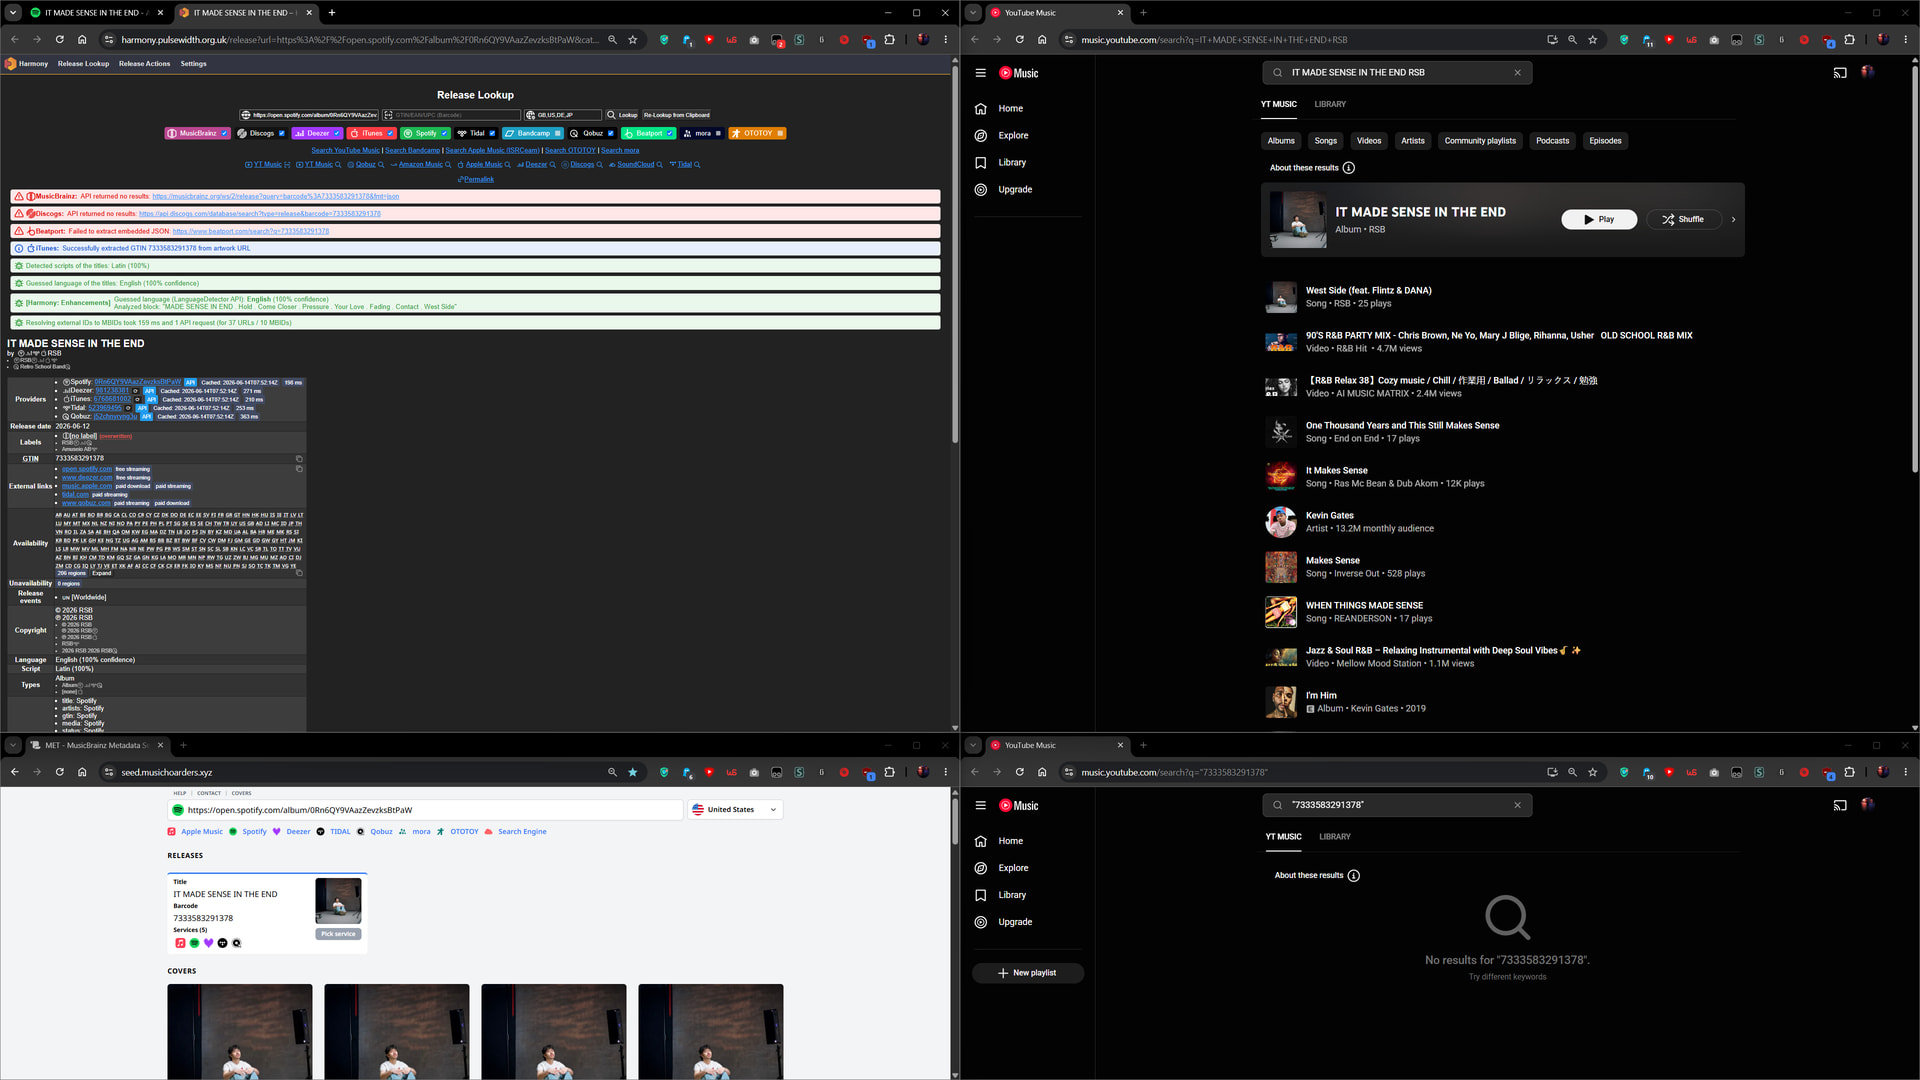Toggle the Beatport provider checkbox
The image size is (1920, 1080).
pos(670,133)
